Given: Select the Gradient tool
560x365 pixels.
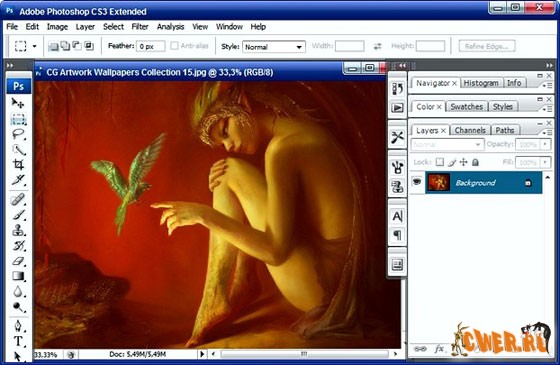Looking at the screenshot, I should click(18, 276).
